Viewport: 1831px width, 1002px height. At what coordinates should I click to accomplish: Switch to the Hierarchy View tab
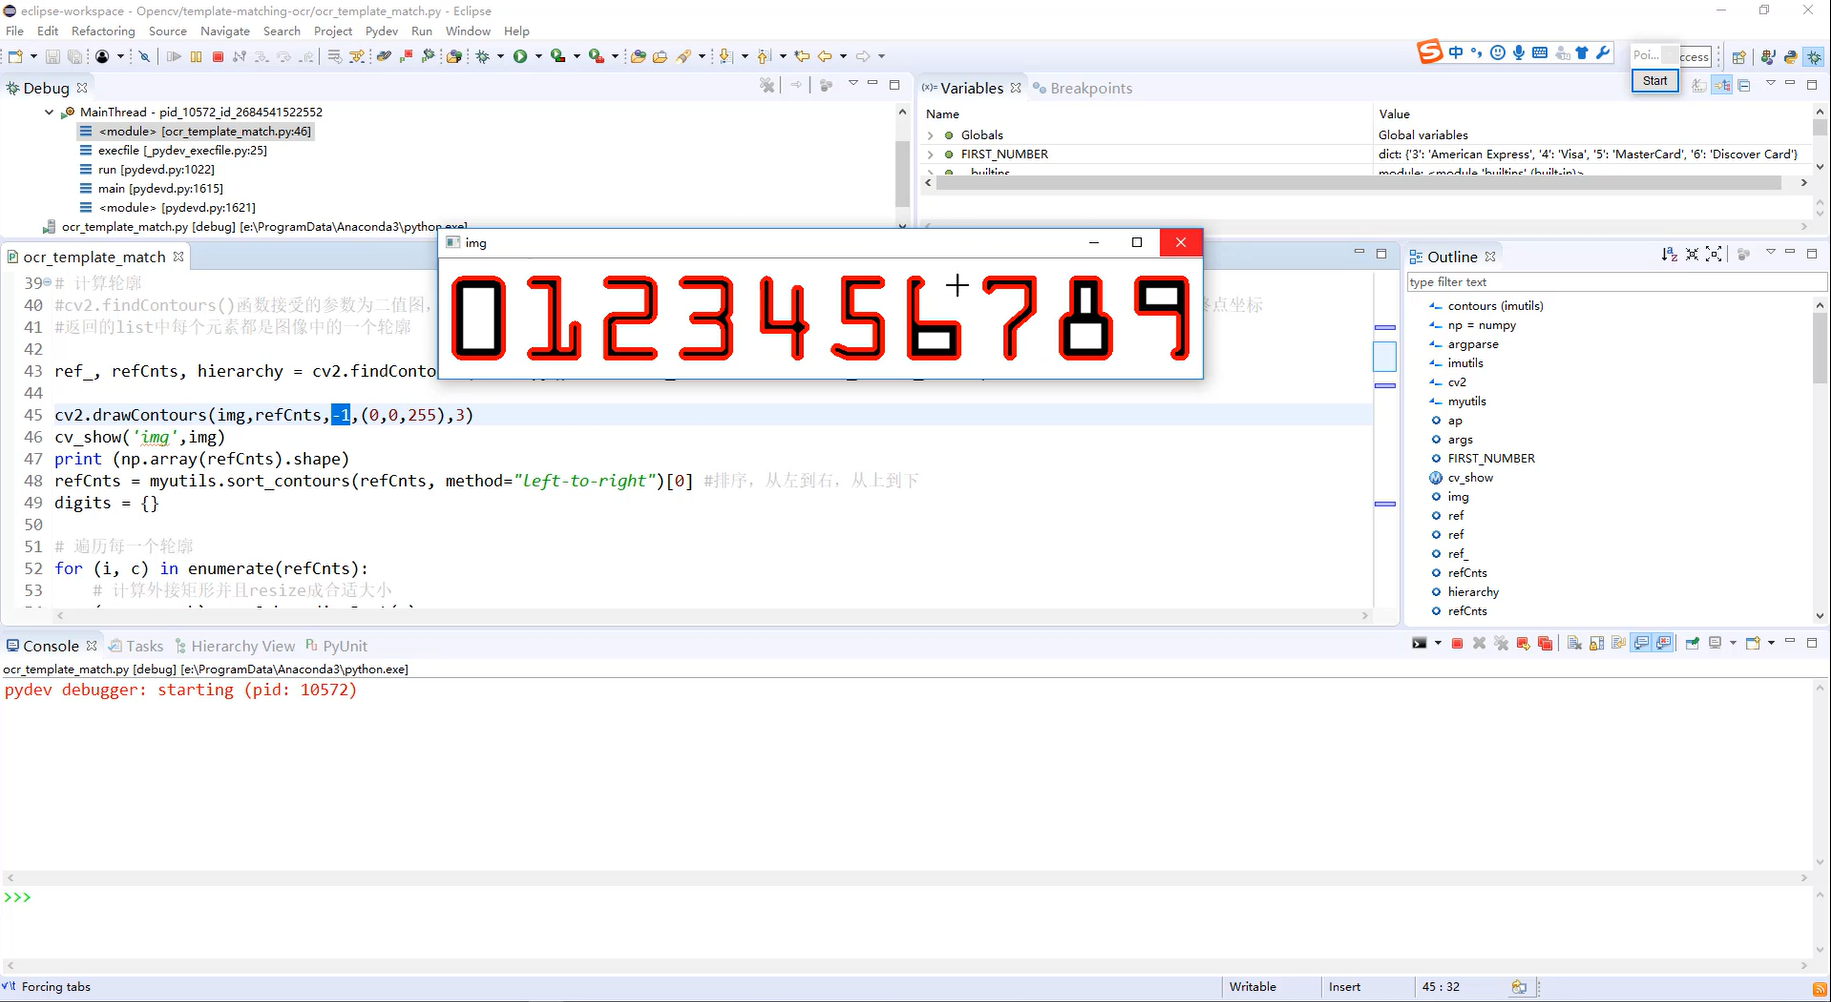click(235, 646)
